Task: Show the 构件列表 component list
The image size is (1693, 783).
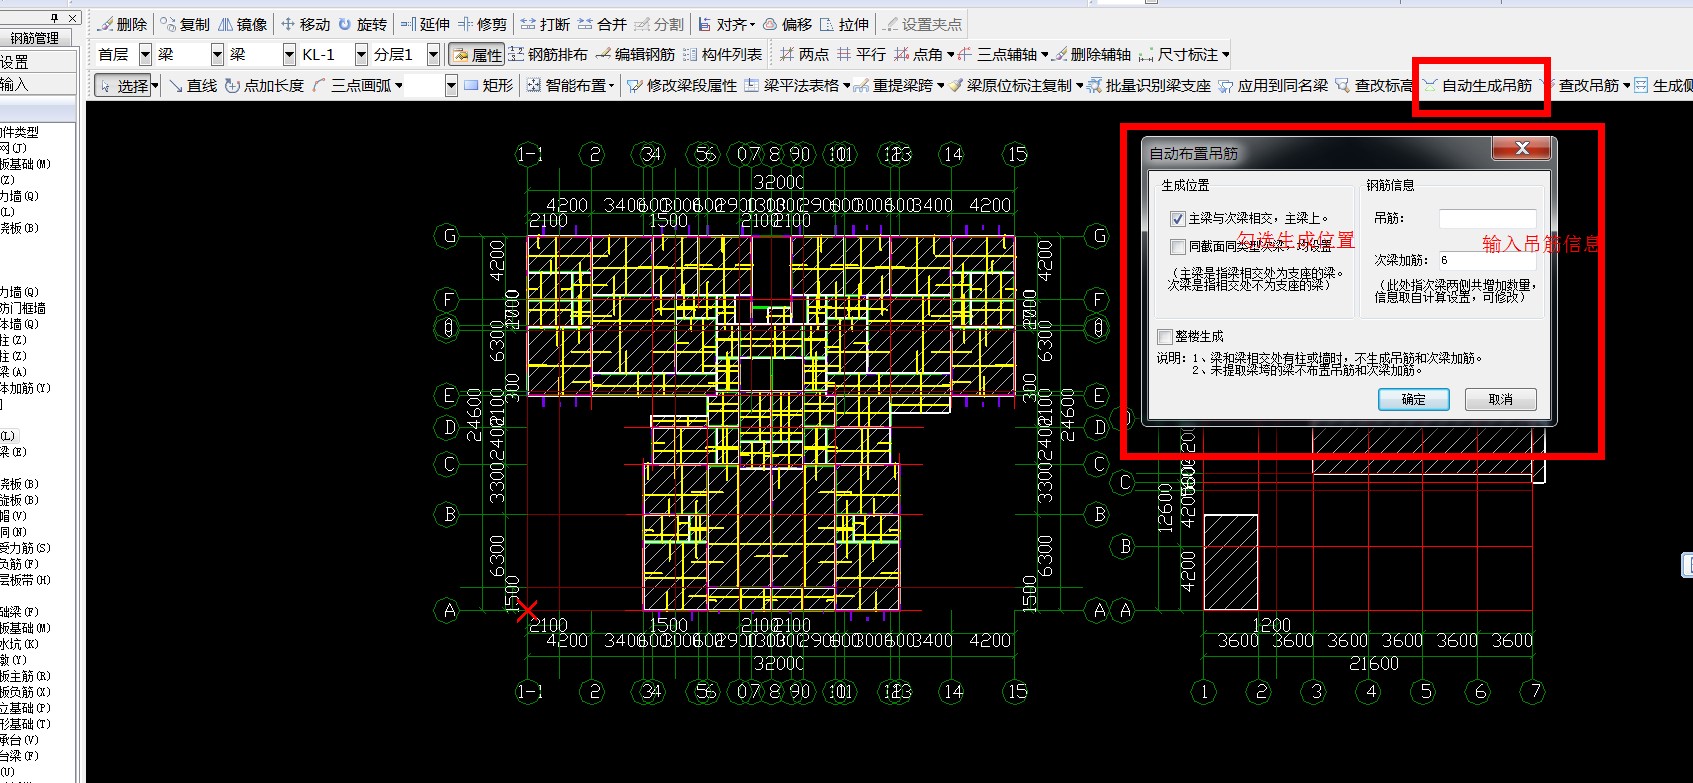Action: (x=722, y=54)
